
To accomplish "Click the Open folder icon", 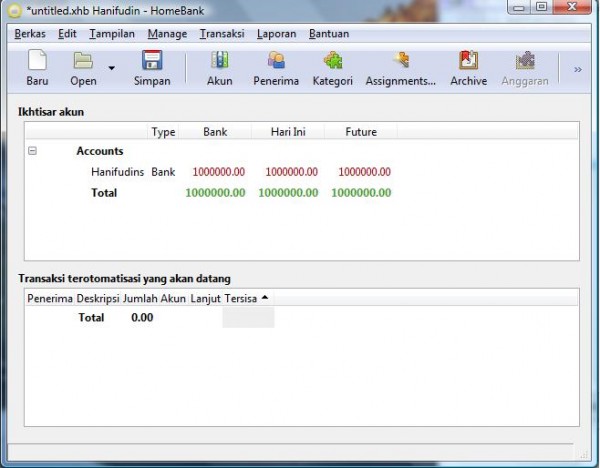I will pos(83,69).
